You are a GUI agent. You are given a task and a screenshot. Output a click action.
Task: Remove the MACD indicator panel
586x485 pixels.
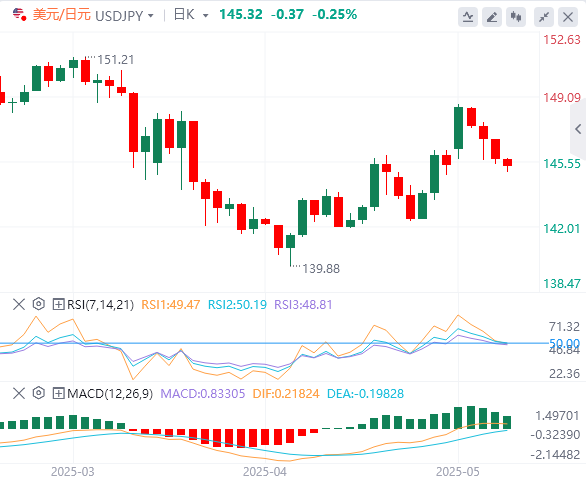click(x=19, y=393)
